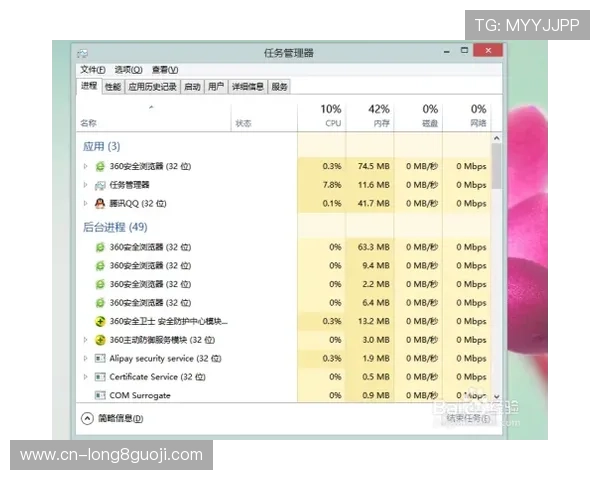This screenshot has width=600, height=480.
Task: Click the 360安全卫士 安全防护中心 icon
Action: tap(100, 321)
